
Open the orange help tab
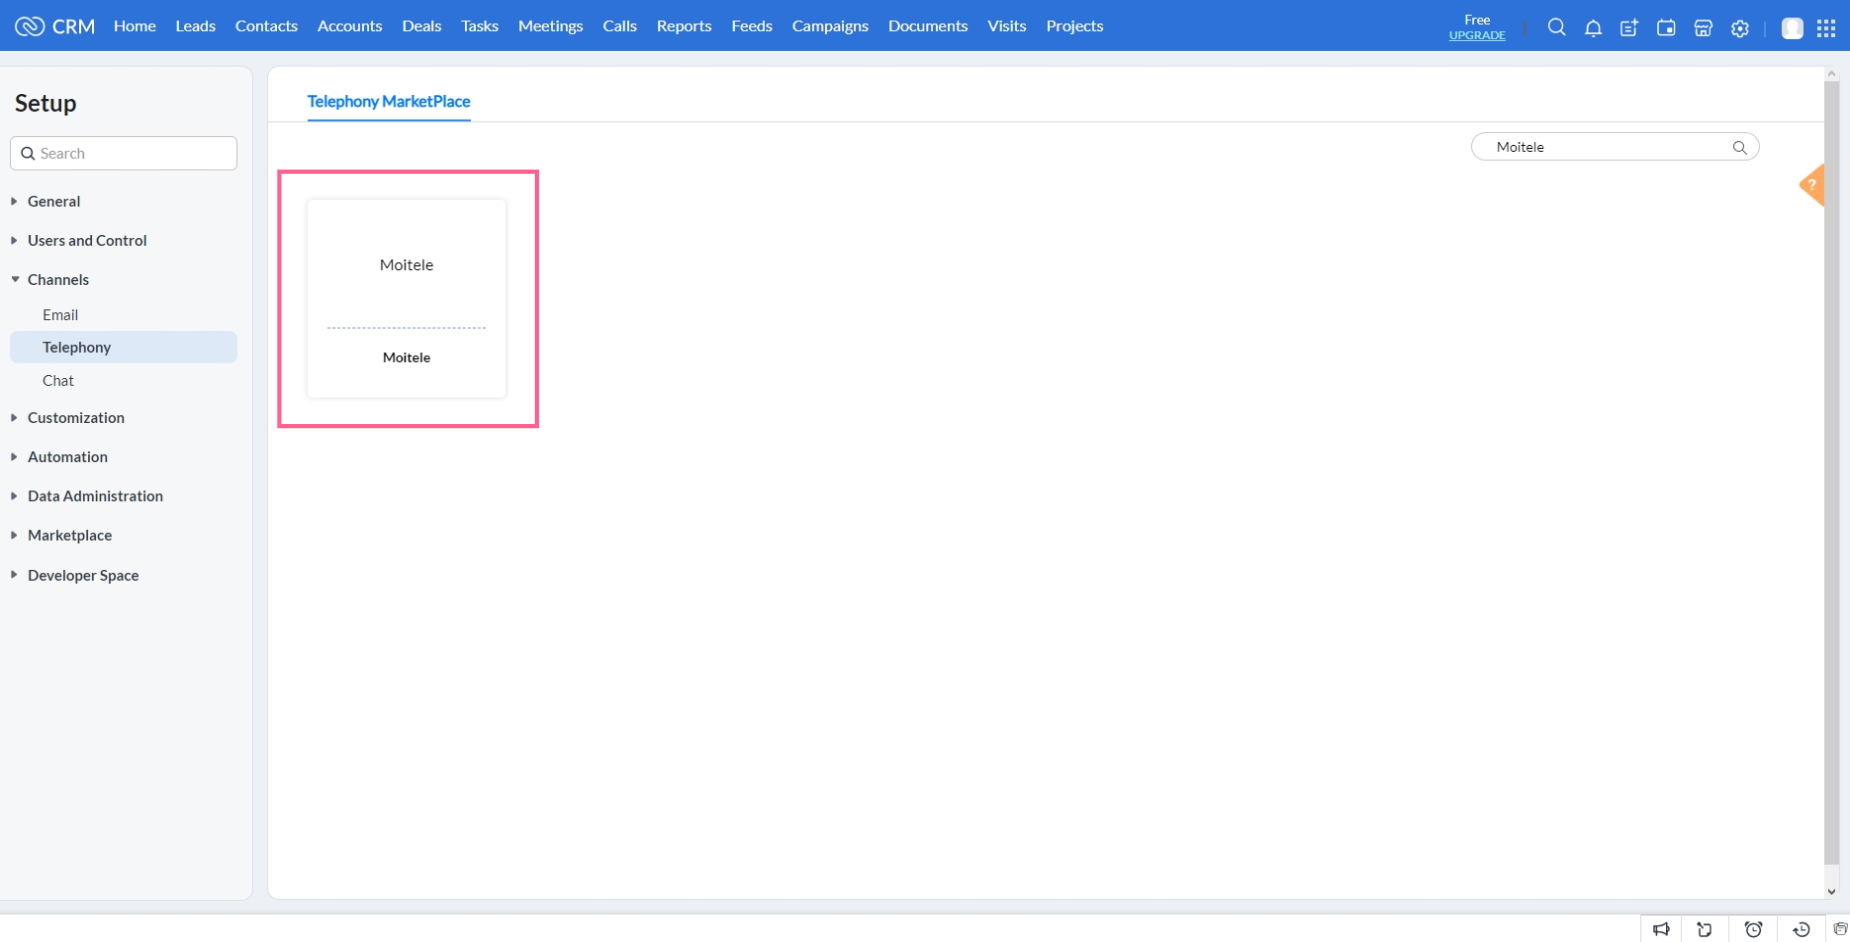point(1812,185)
